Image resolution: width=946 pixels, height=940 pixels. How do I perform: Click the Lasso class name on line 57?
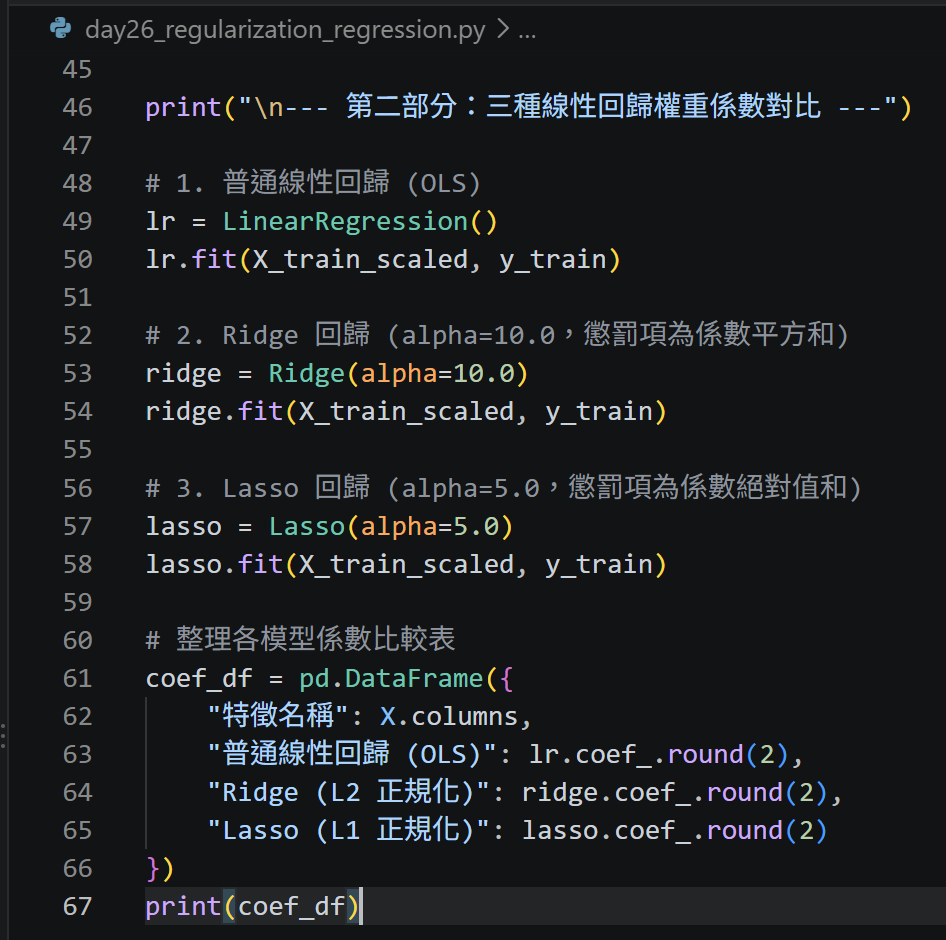point(306,526)
